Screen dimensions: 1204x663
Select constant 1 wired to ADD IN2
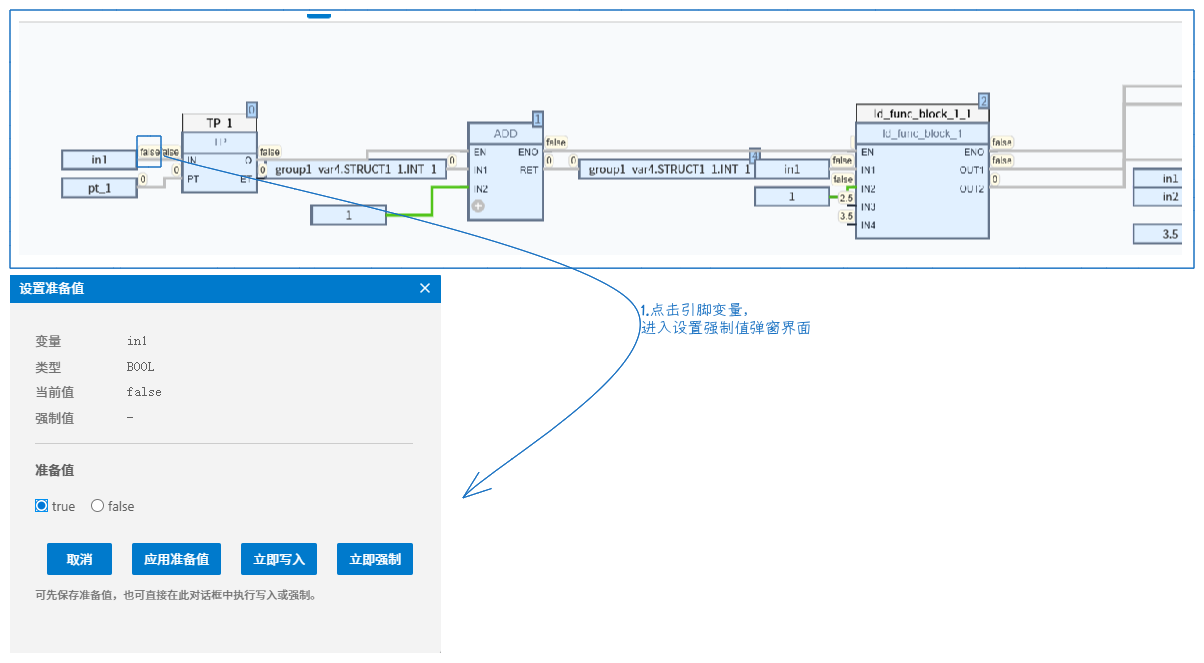[x=348, y=214]
